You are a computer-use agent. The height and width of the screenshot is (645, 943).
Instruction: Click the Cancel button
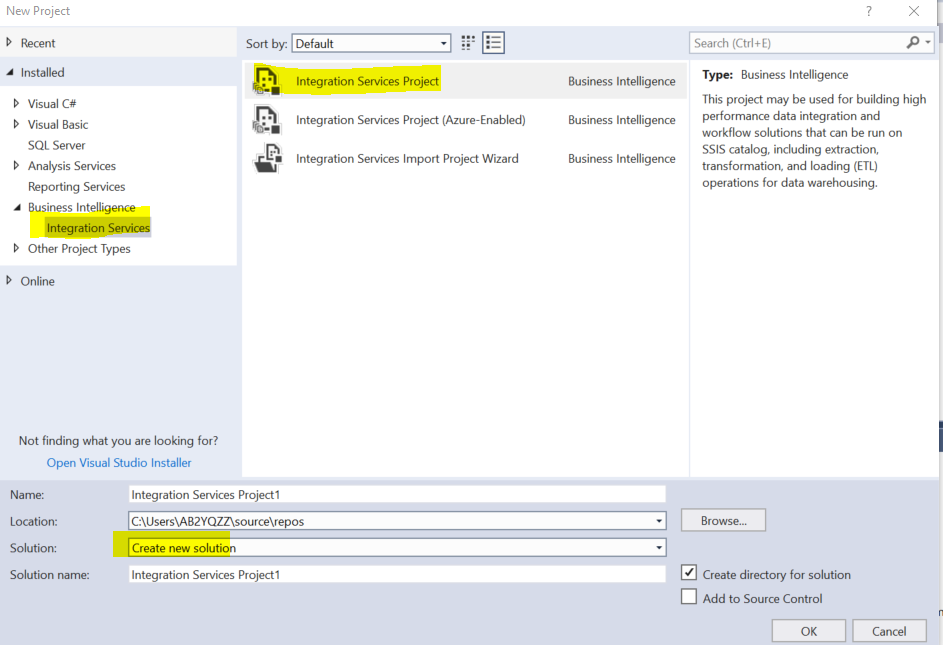click(889, 631)
